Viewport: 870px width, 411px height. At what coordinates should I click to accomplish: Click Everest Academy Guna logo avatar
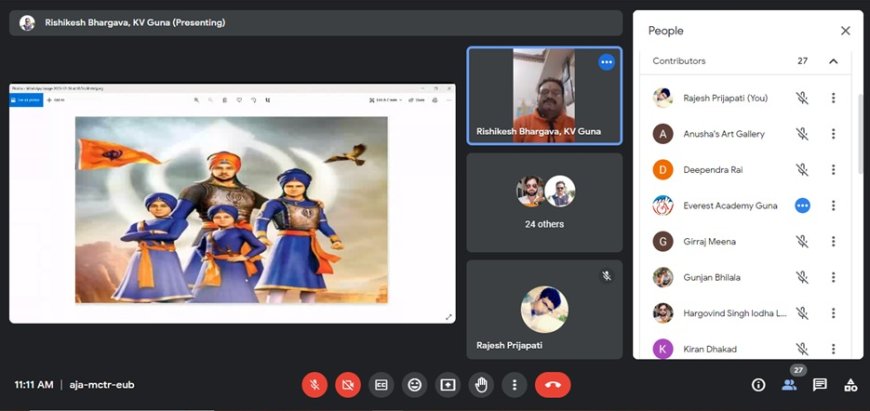click(662, 206)
